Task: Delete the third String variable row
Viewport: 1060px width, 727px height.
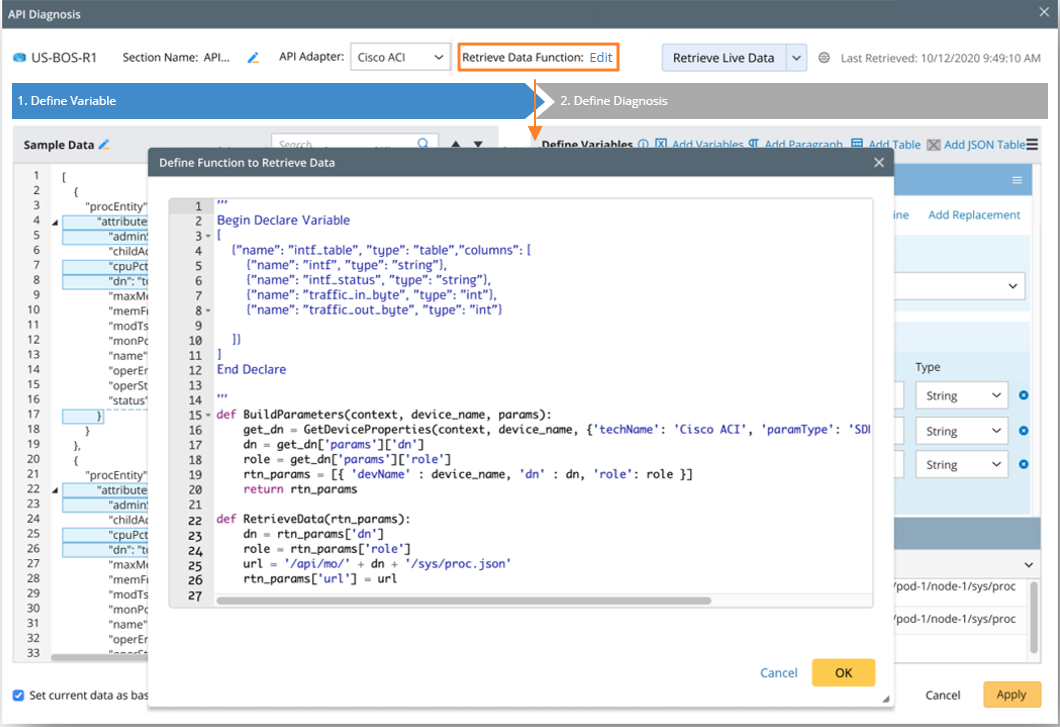Action: tap(1023, 465)
